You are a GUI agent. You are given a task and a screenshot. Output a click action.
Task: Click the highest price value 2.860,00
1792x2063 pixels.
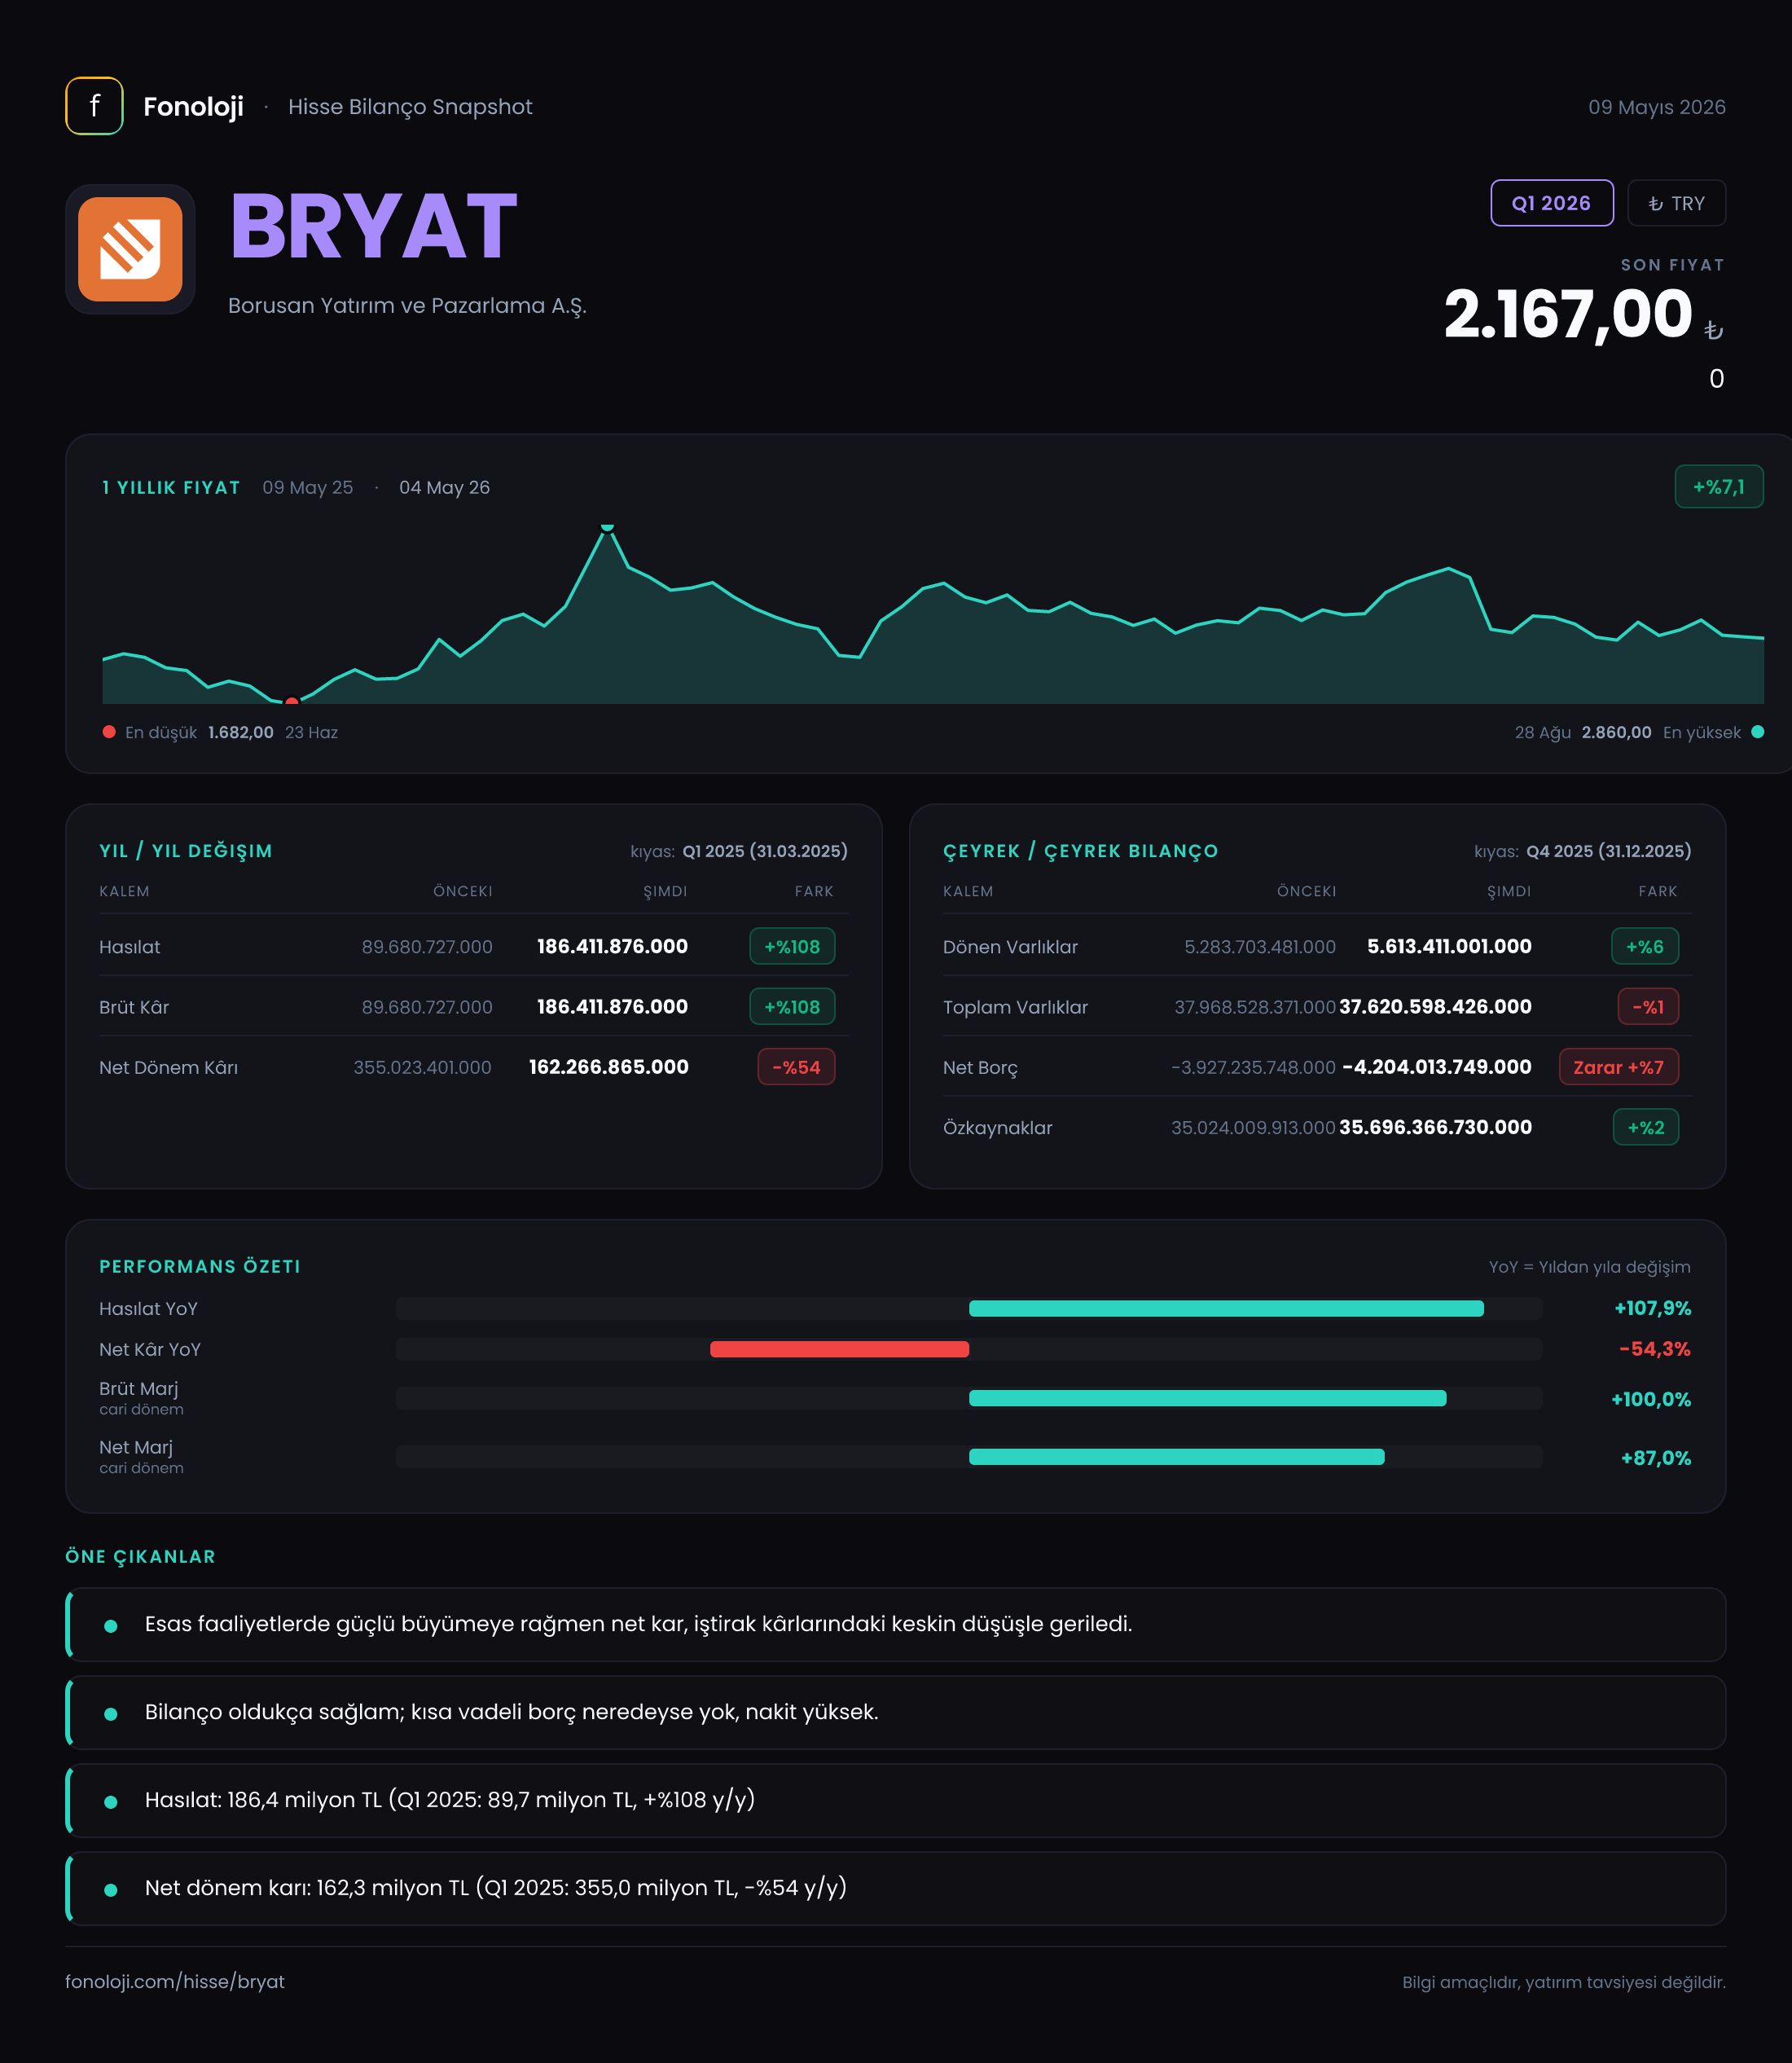1616,732
